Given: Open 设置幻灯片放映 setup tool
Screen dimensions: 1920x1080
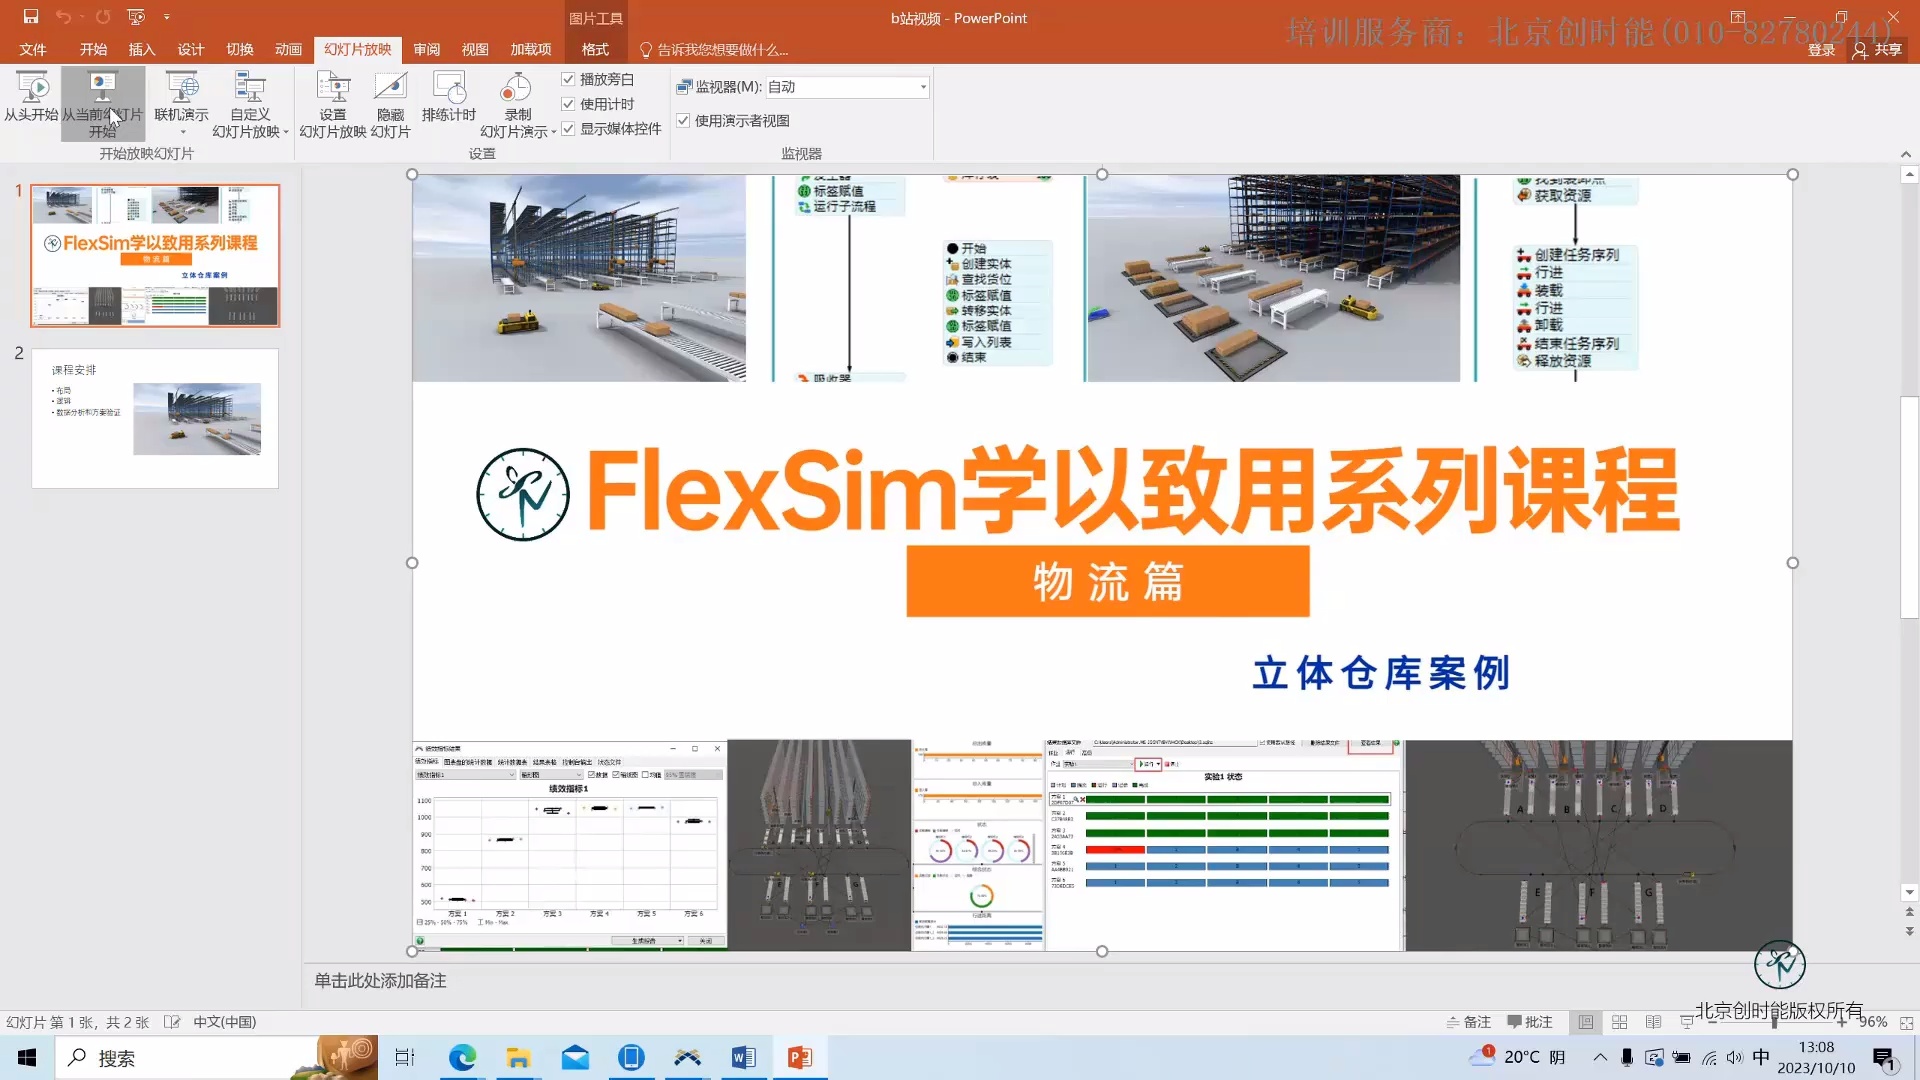Looking at the screenshot, I should pos(332,100).
